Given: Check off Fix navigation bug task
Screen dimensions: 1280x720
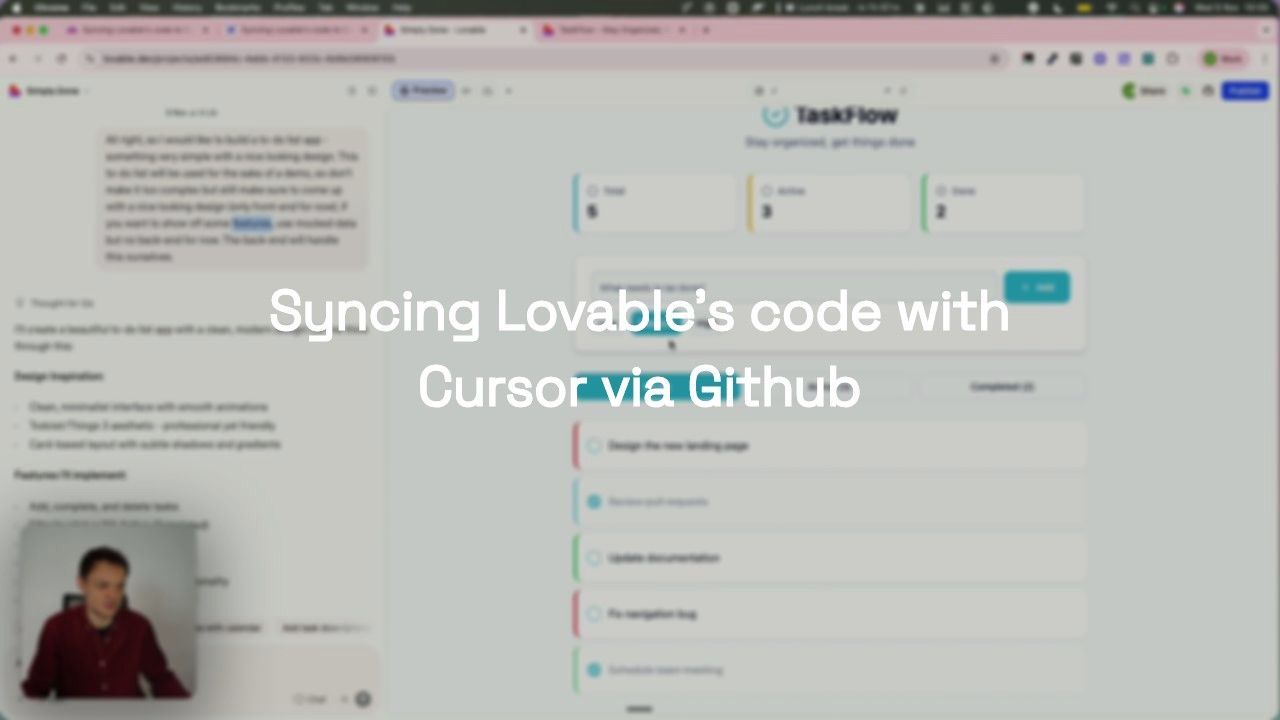Looking at the screenshot, I should (594, 614).
